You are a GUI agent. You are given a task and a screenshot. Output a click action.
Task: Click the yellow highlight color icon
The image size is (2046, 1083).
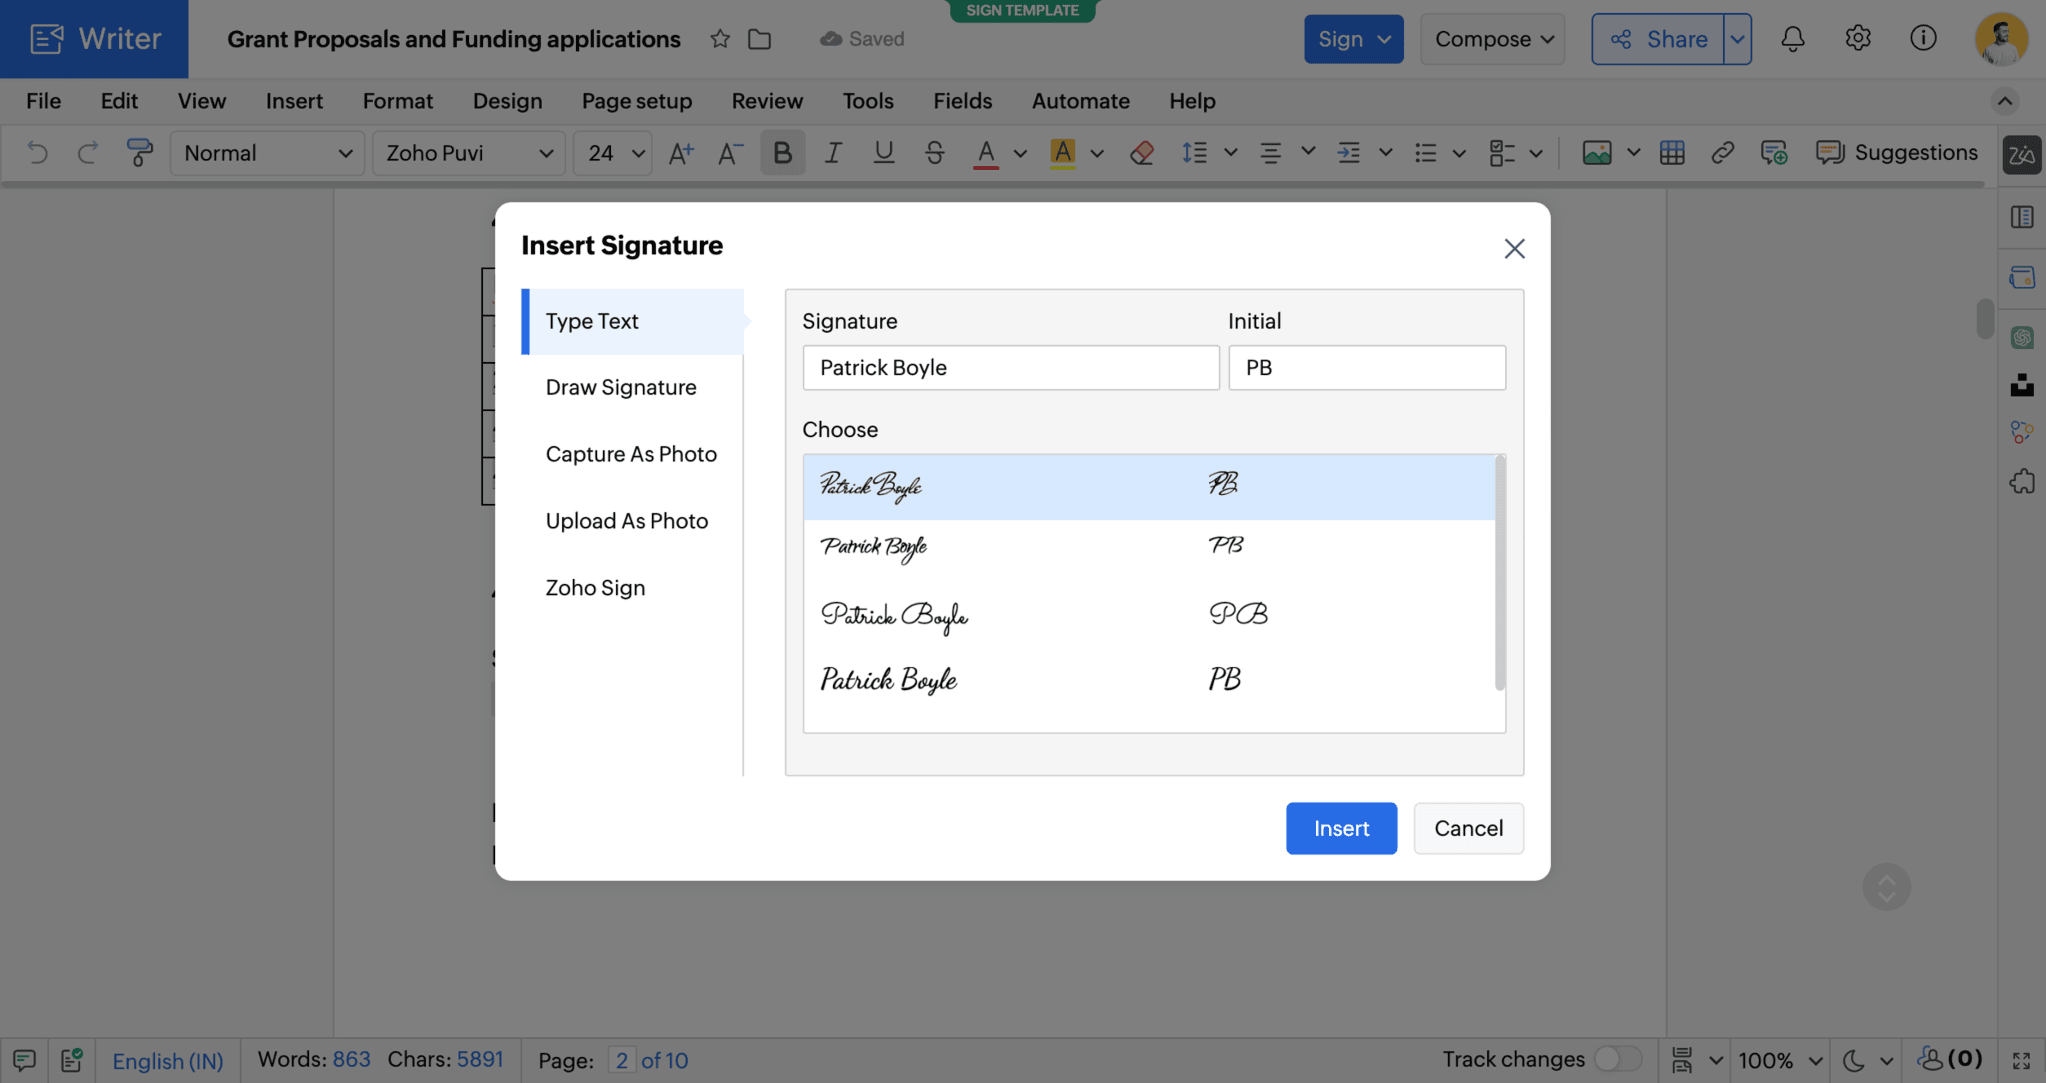[1062, 153]
